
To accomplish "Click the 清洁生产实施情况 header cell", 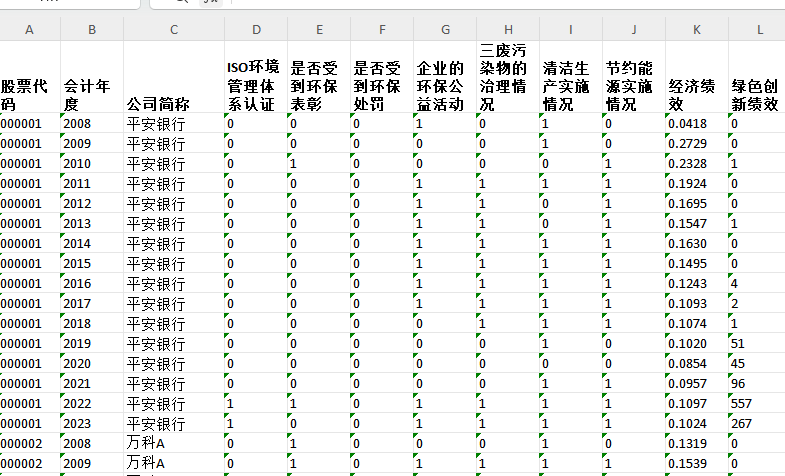I will pos(571,77).
